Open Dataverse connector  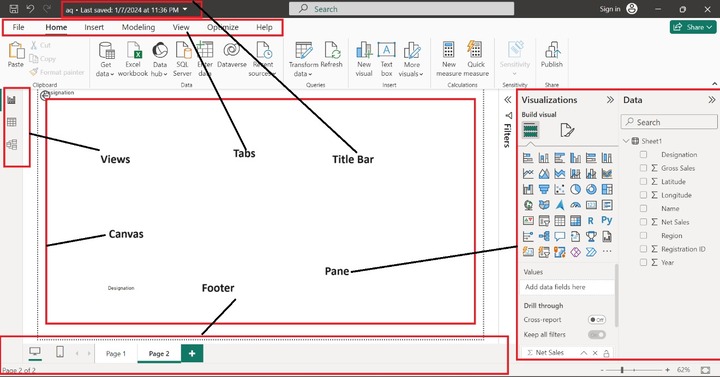pyautogui.click(x=232, y=55)
